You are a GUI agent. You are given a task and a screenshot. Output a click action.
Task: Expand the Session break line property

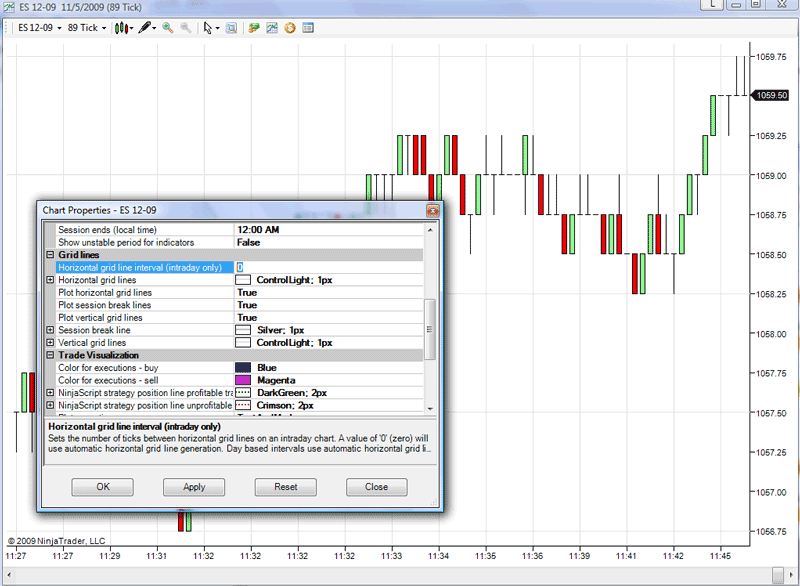(x=50, y=330)
